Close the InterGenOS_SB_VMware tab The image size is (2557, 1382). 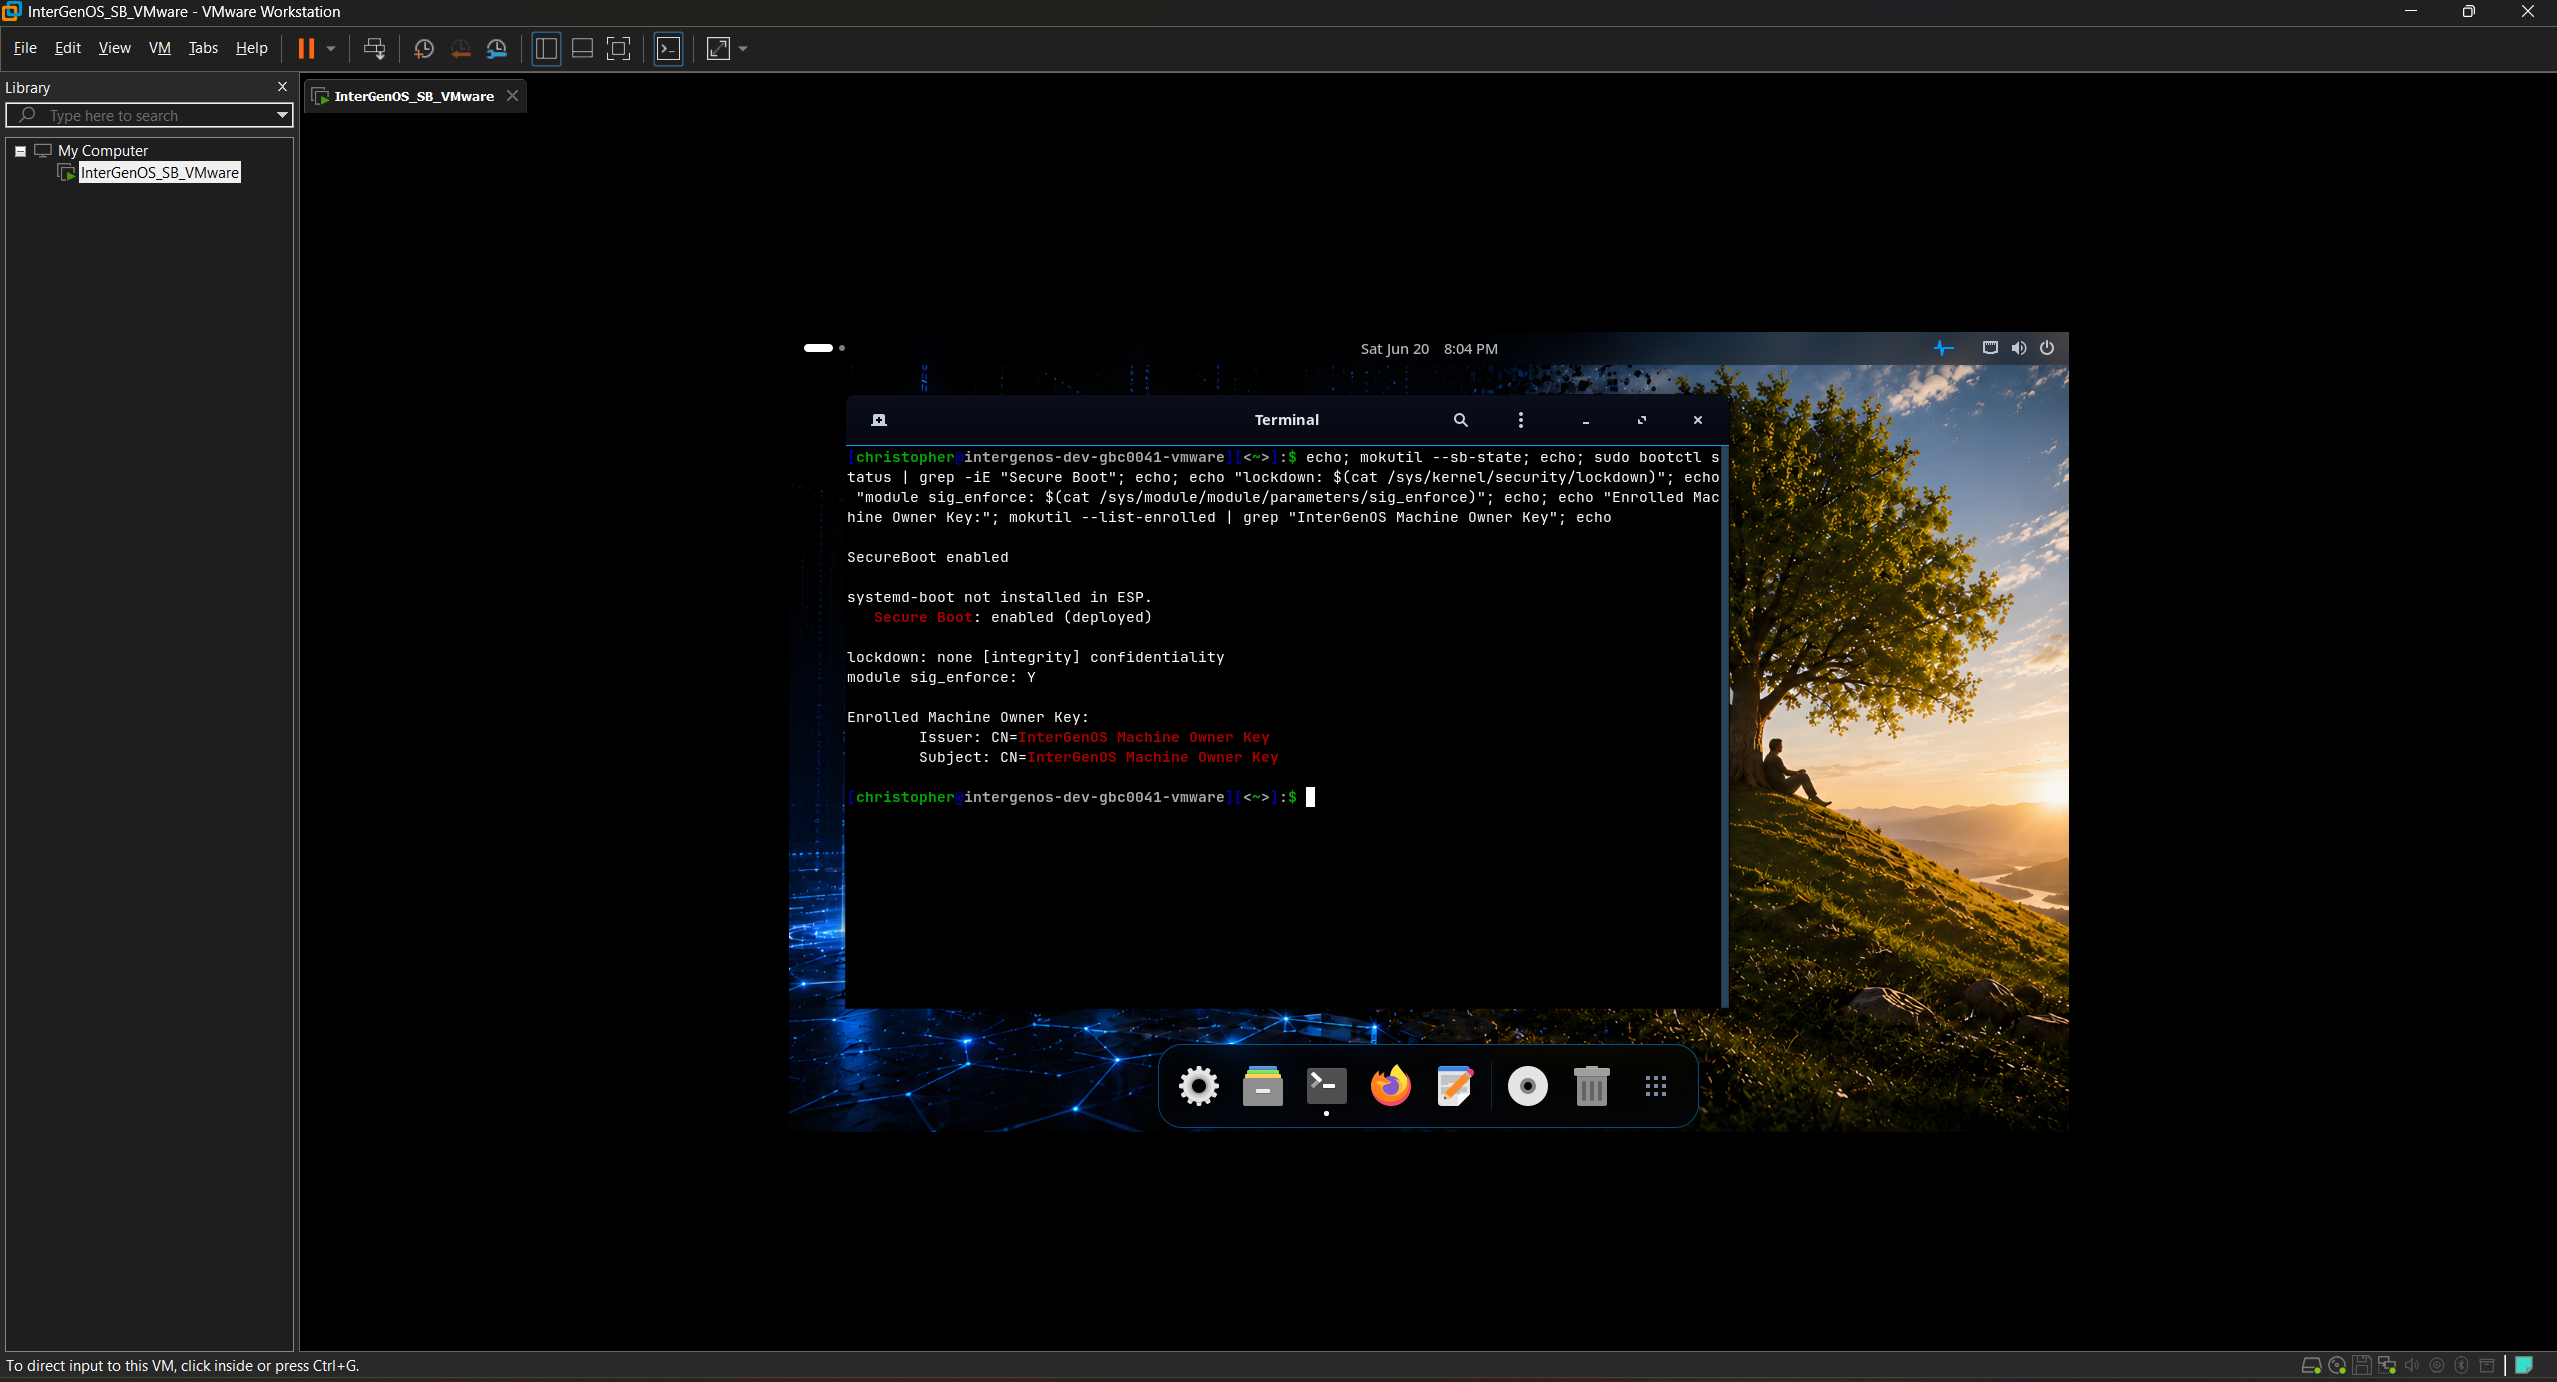513,95
